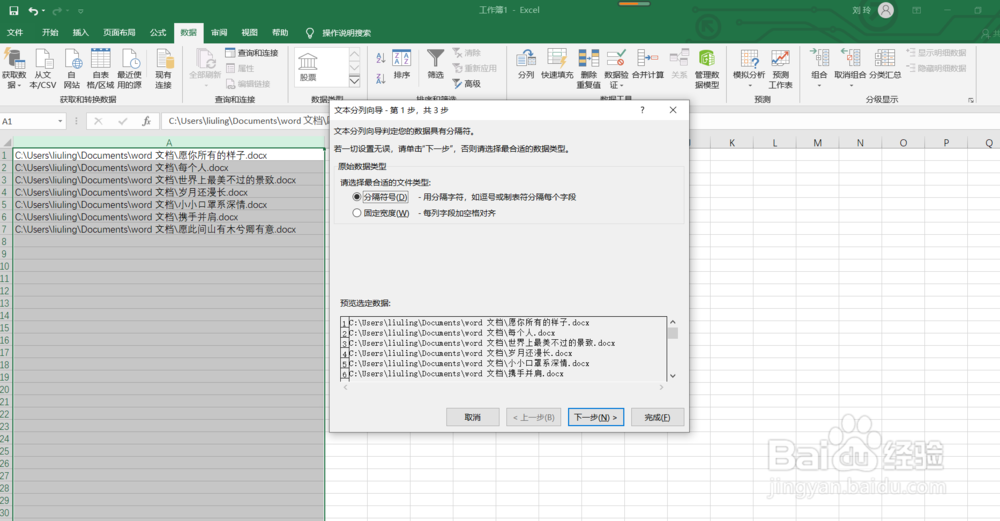Click the select-all corner of sheet
Screen dimensions: 1000x521
6,143
